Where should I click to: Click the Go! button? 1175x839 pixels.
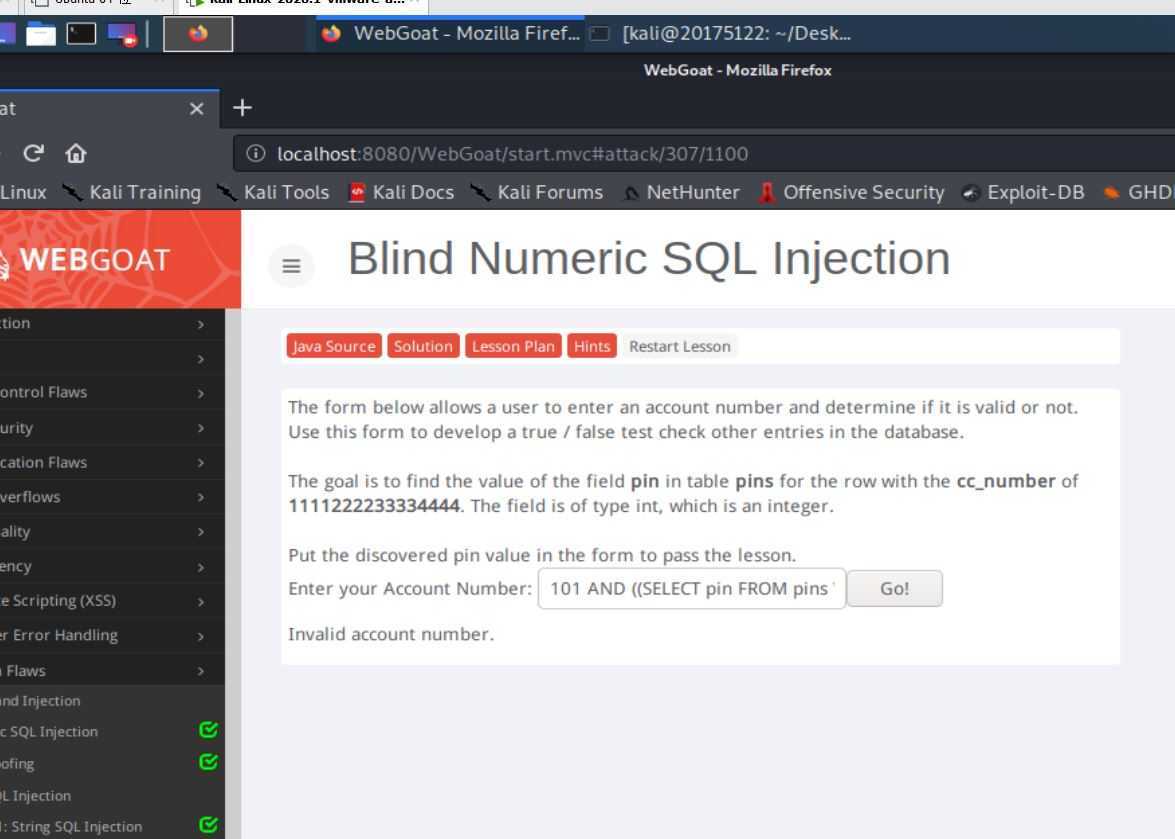[895, 589]
